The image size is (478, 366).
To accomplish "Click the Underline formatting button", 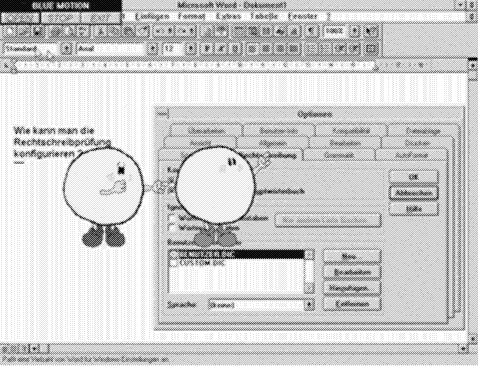I will coord(235,49).
